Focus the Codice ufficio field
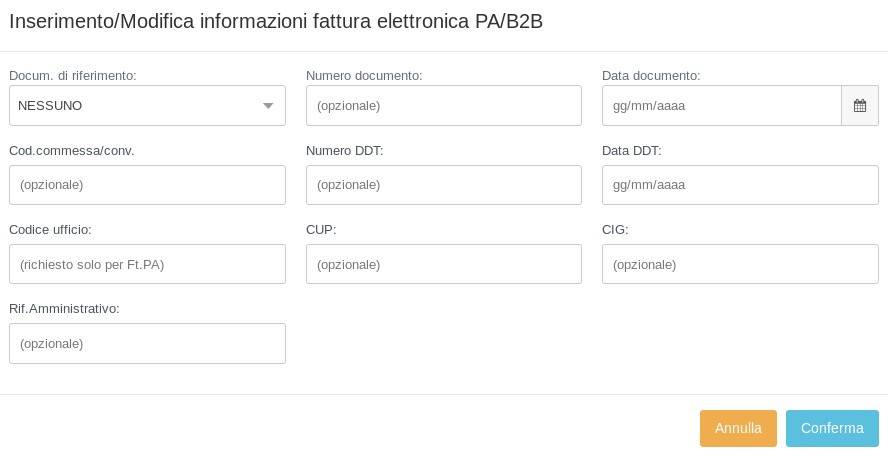This screenshot has height=457, width=888. pos(147,264)
